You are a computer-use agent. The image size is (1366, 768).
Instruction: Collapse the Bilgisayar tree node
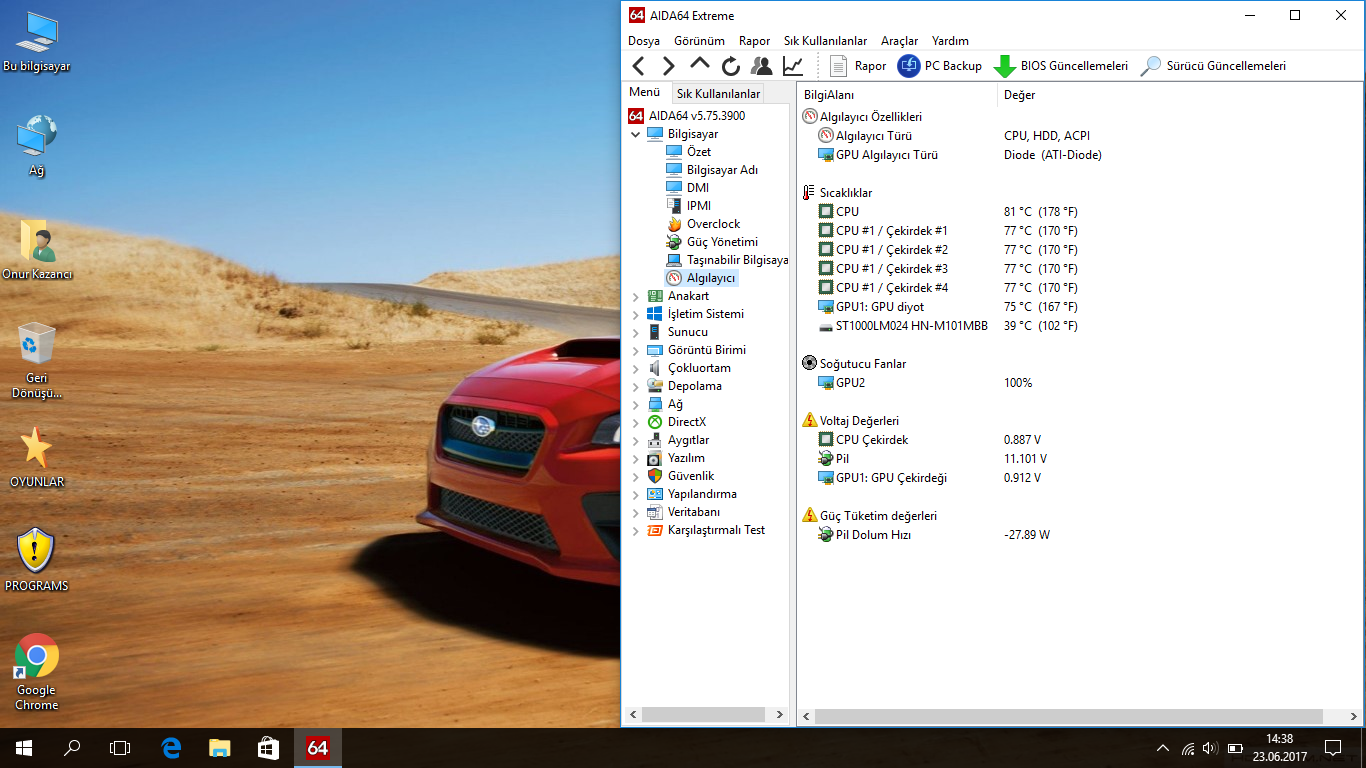pos(636,134)
